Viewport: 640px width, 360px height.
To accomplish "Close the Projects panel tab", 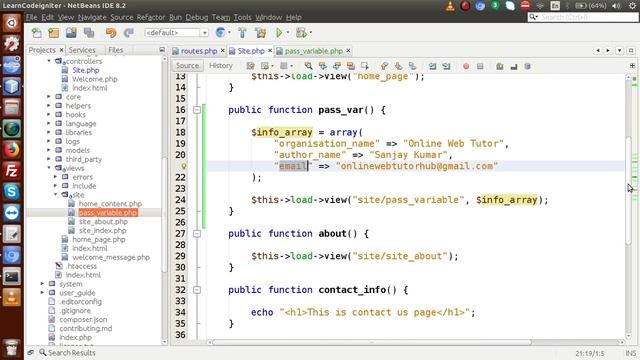I will (61, 50).
